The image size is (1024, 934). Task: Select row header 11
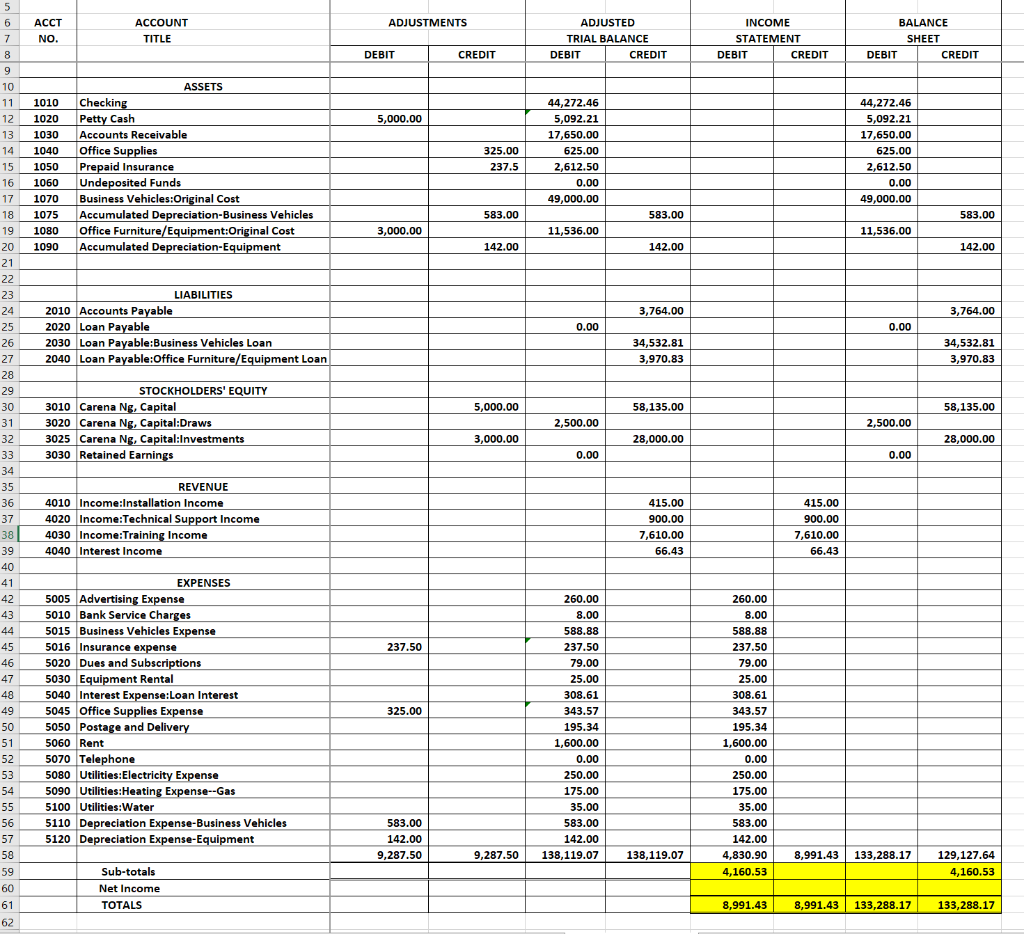(10, 102)
